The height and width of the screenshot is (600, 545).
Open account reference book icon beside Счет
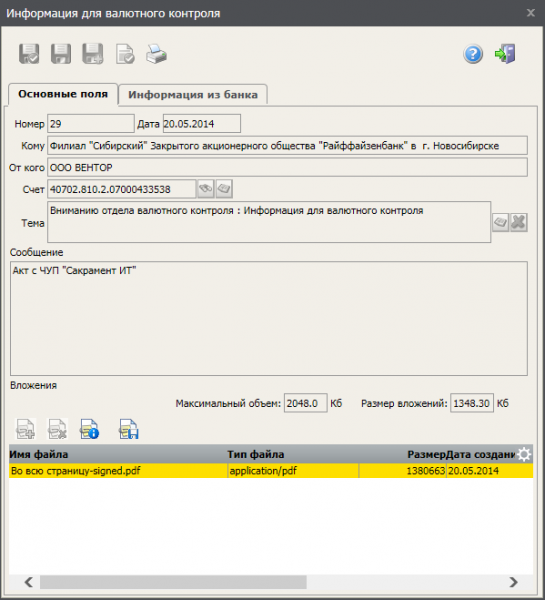[224, 189]
